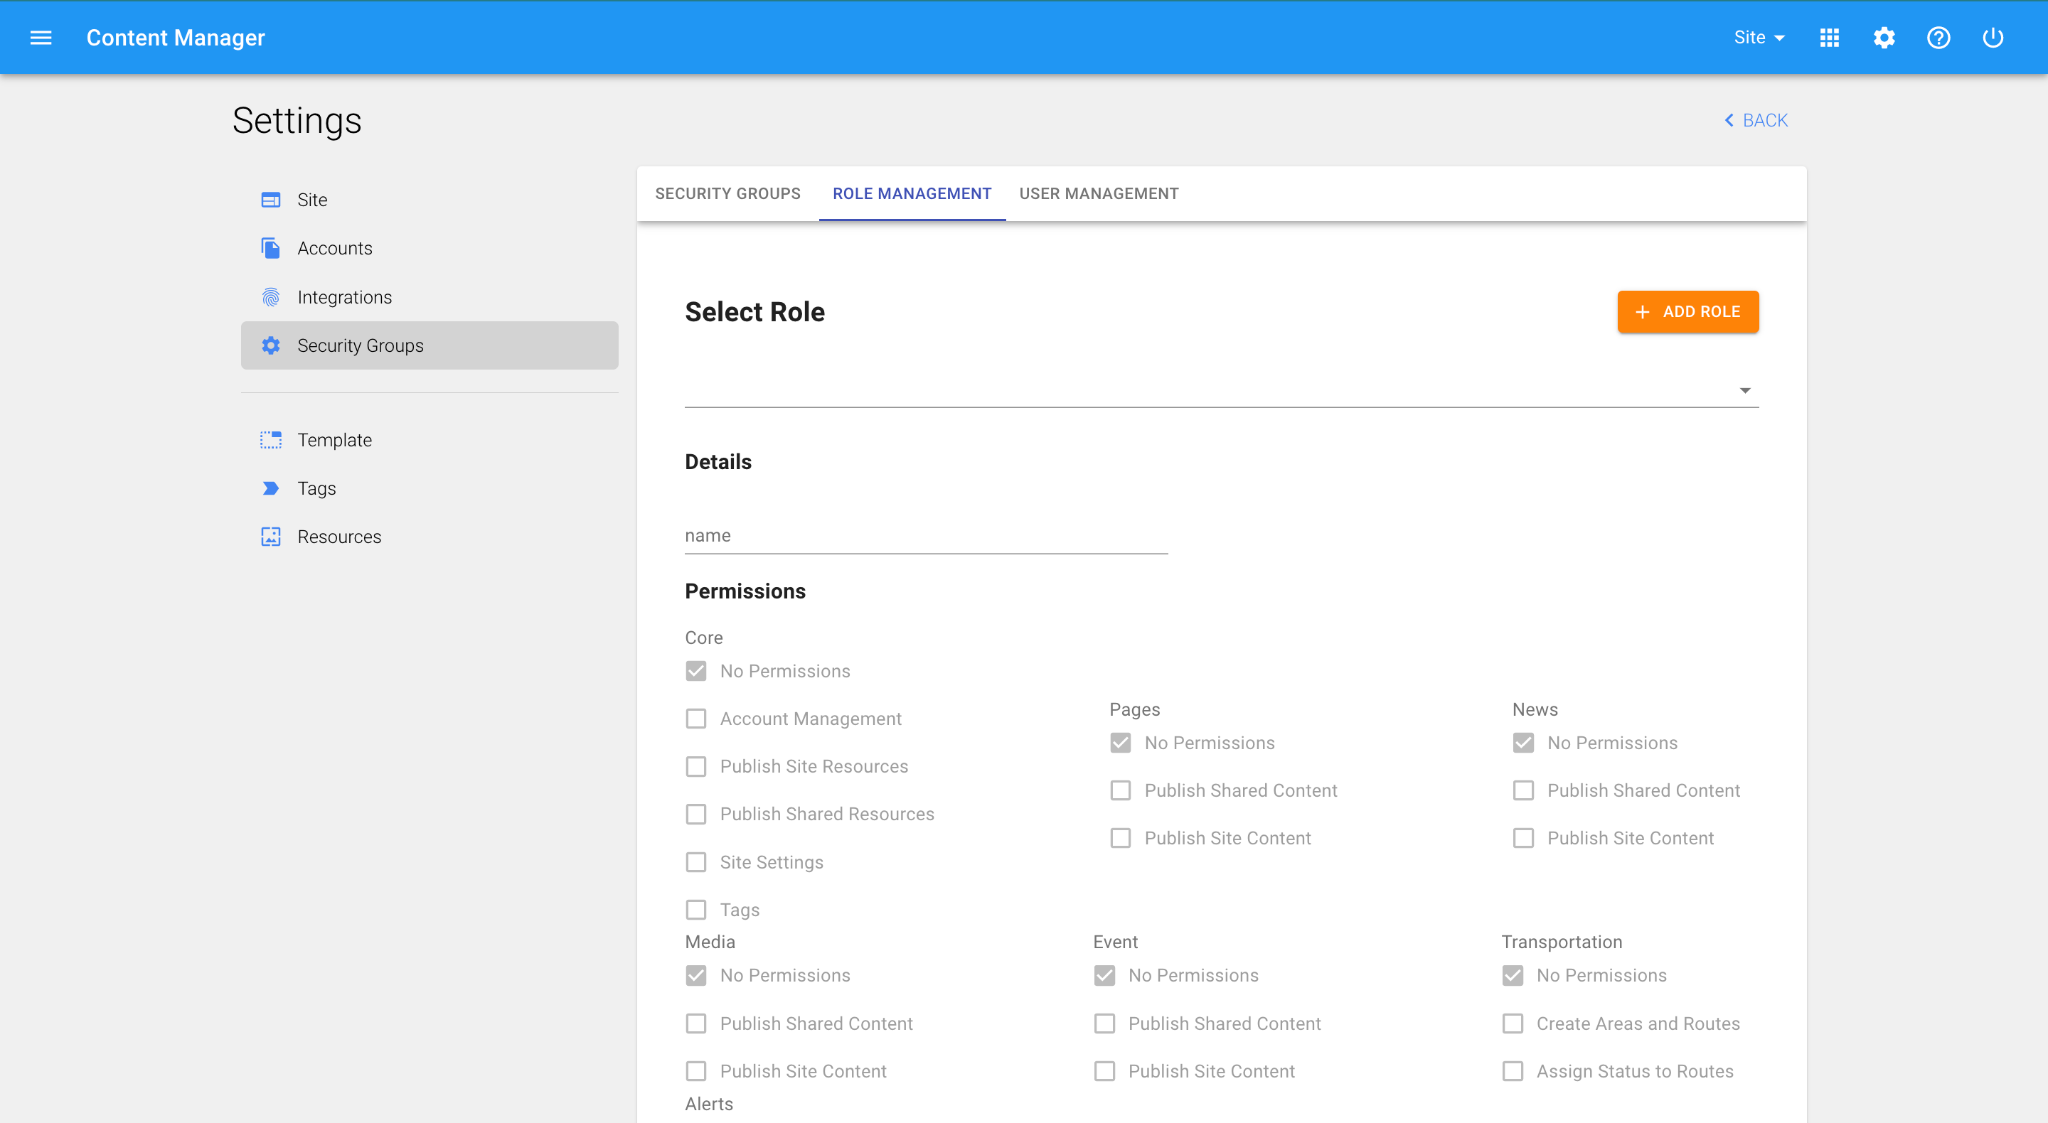Click the Resources sidebar icon

(271, 537)
